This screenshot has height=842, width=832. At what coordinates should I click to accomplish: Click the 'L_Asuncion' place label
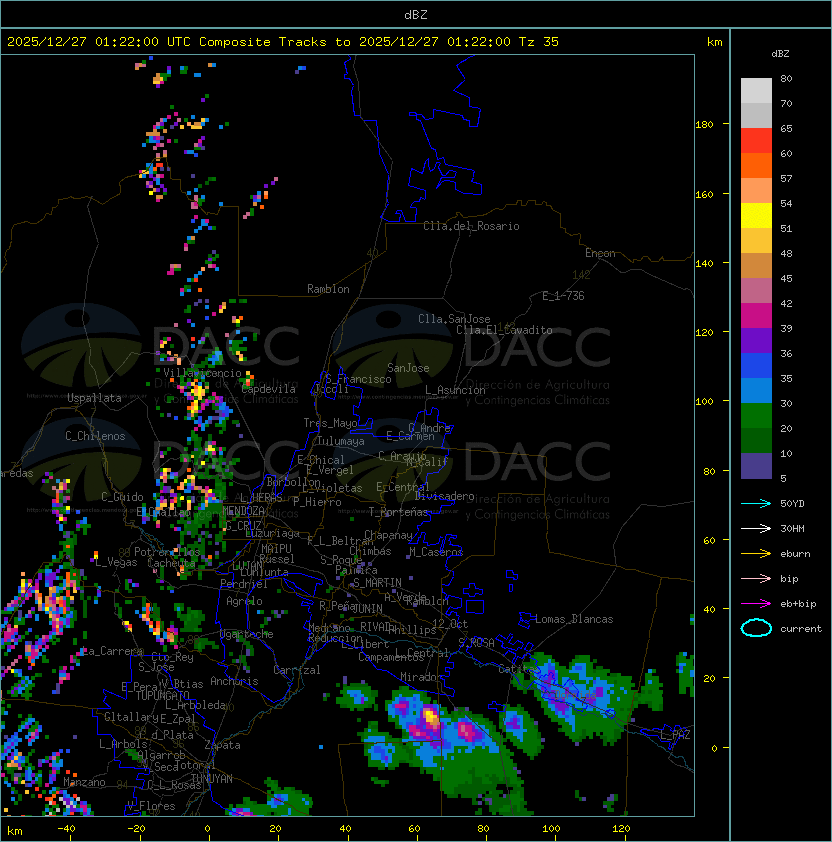coord(455,390)
